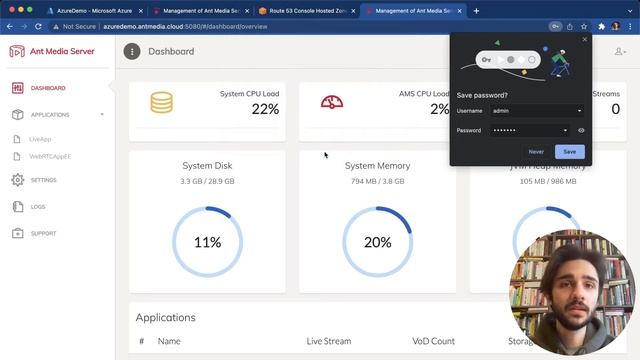
Task: Open the Username dropdown in the save prompt
Action: pos(537,111)
